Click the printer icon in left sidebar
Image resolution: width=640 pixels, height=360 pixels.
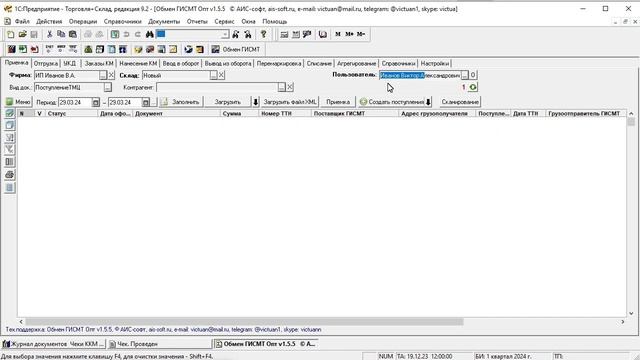10,175
